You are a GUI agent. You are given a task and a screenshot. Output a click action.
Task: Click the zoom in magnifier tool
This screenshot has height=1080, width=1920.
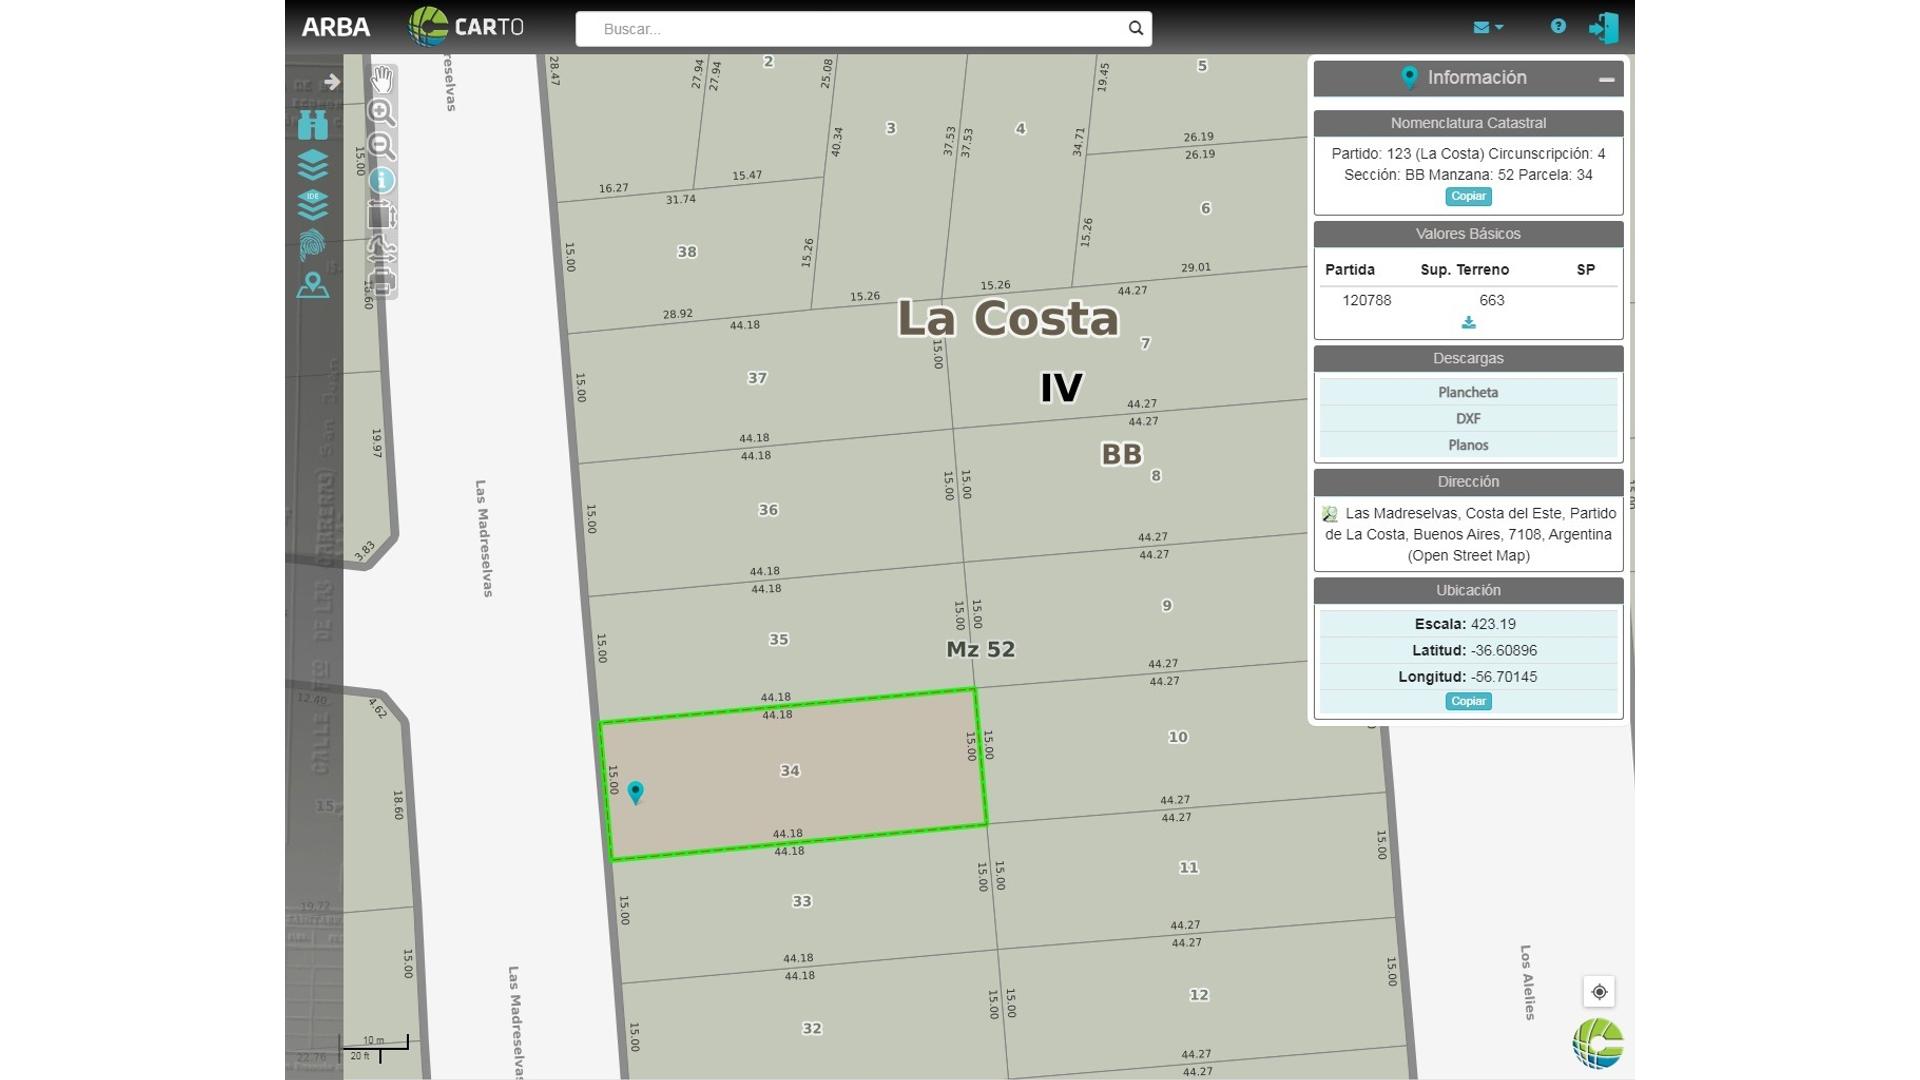[382, 112]
